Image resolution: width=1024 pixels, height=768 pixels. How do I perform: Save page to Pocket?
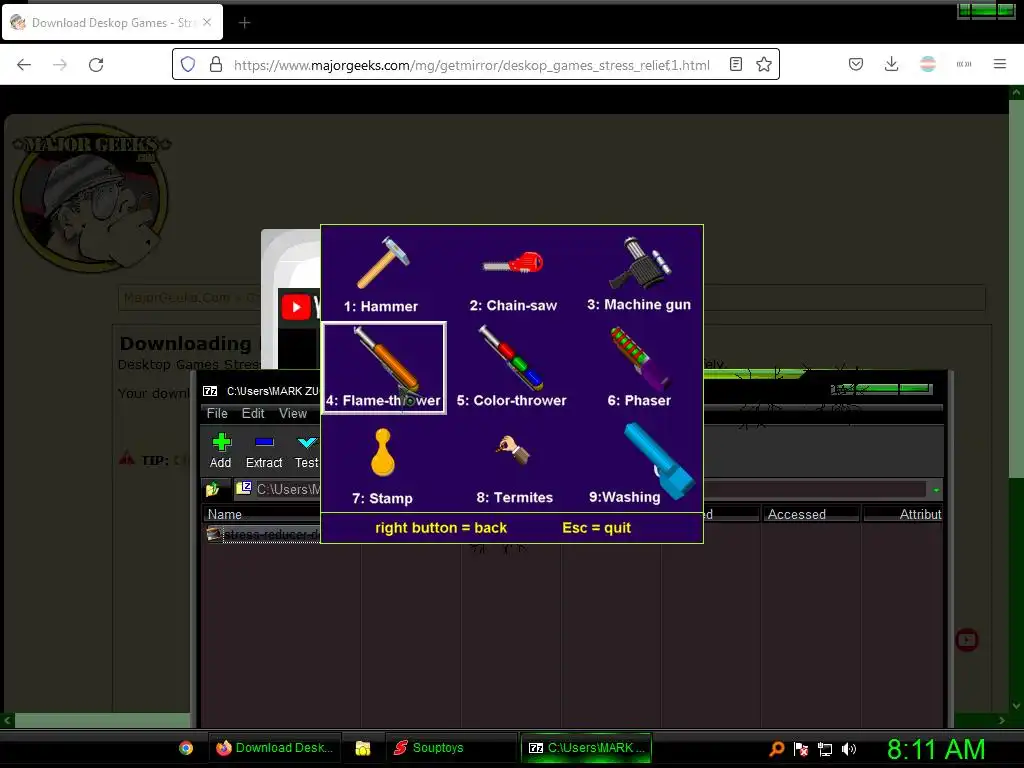click(856, 64)
